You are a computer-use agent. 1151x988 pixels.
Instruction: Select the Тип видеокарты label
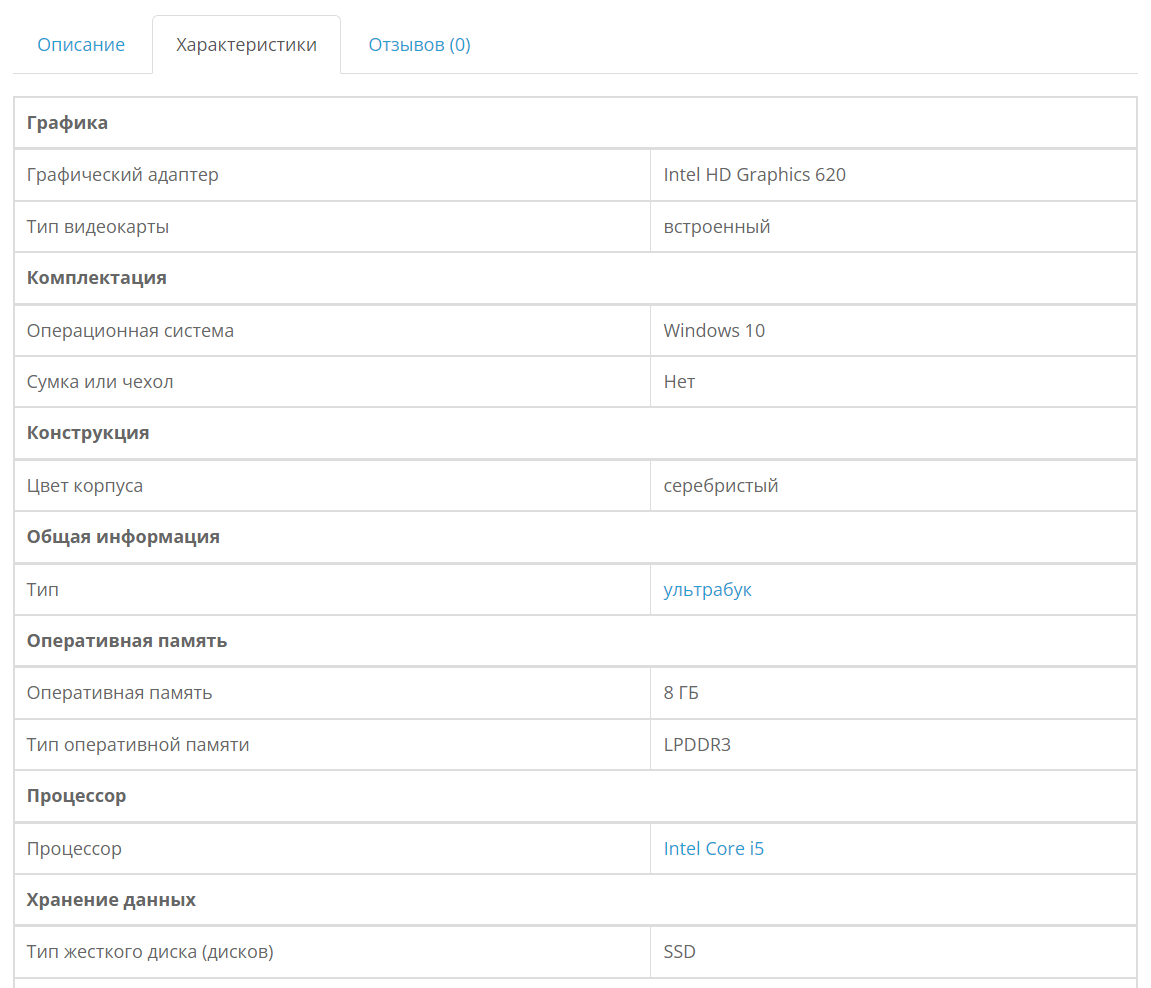pyautogui.click(x=98, y=227)
